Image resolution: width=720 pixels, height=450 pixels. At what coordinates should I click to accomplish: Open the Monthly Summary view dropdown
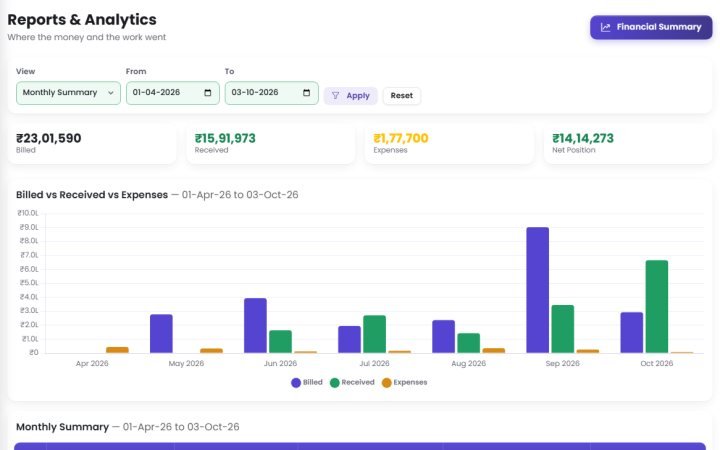[x=68, y=93]
